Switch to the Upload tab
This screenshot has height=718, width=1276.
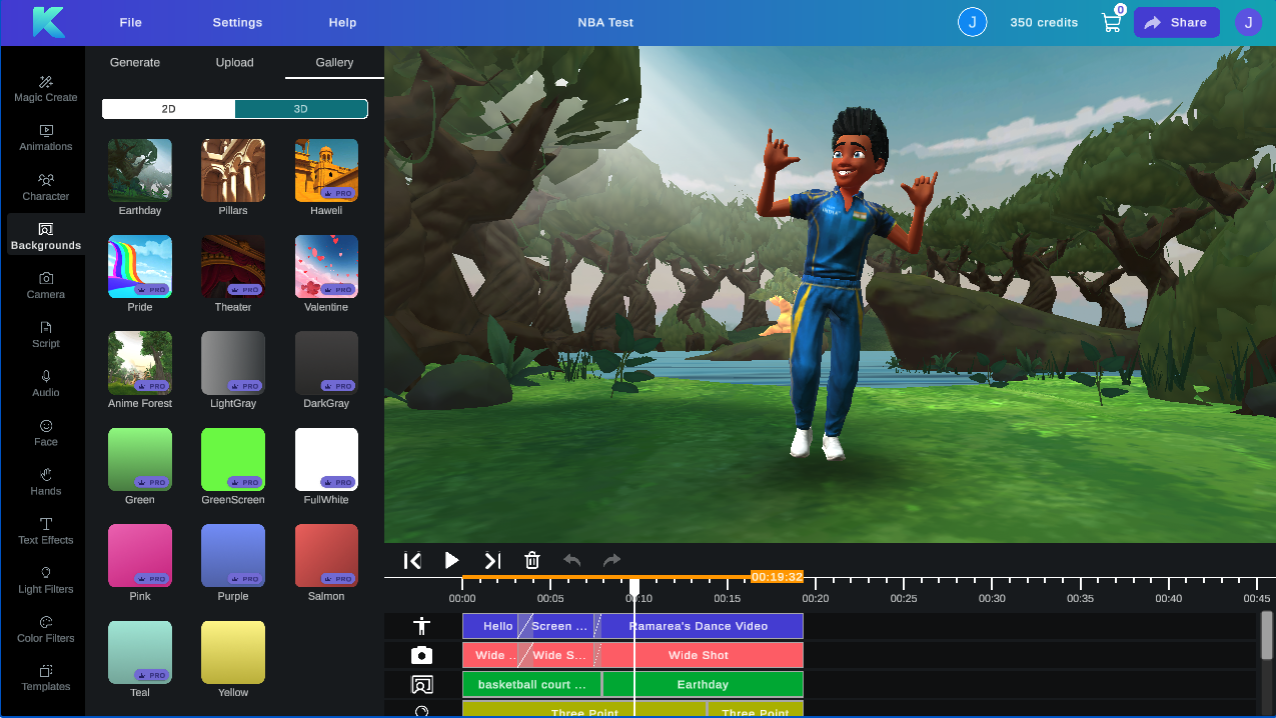coord(234,62)
